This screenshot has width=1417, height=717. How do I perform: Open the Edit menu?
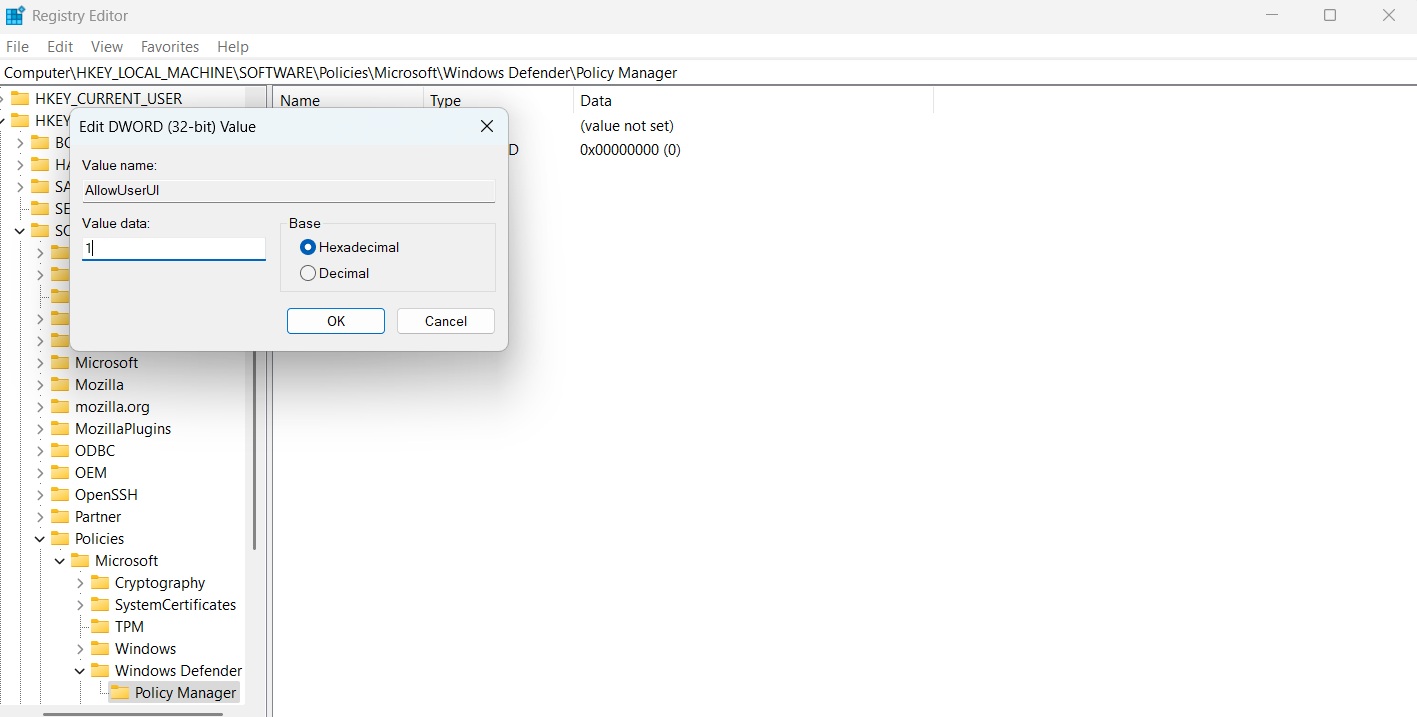(x=60, y=46)
